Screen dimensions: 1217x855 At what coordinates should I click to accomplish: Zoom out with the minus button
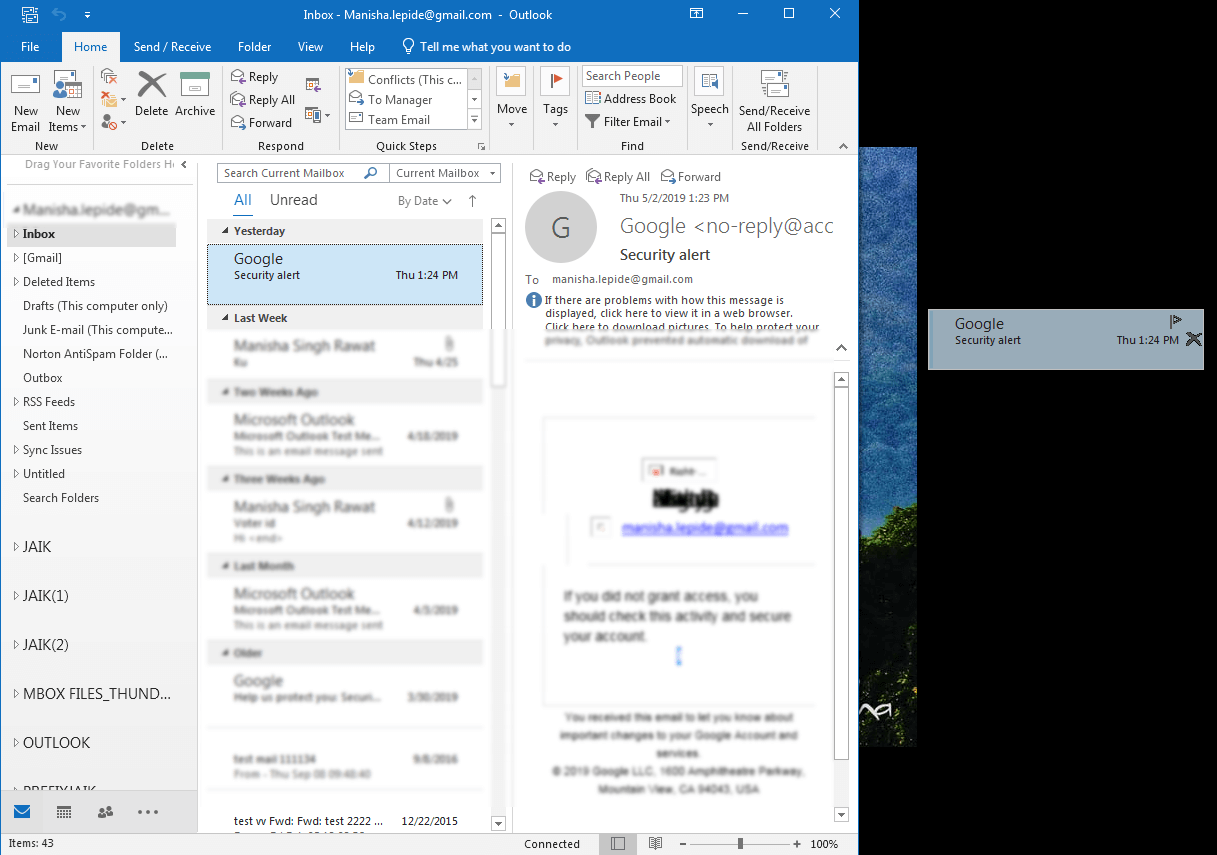tap(683, 844)
